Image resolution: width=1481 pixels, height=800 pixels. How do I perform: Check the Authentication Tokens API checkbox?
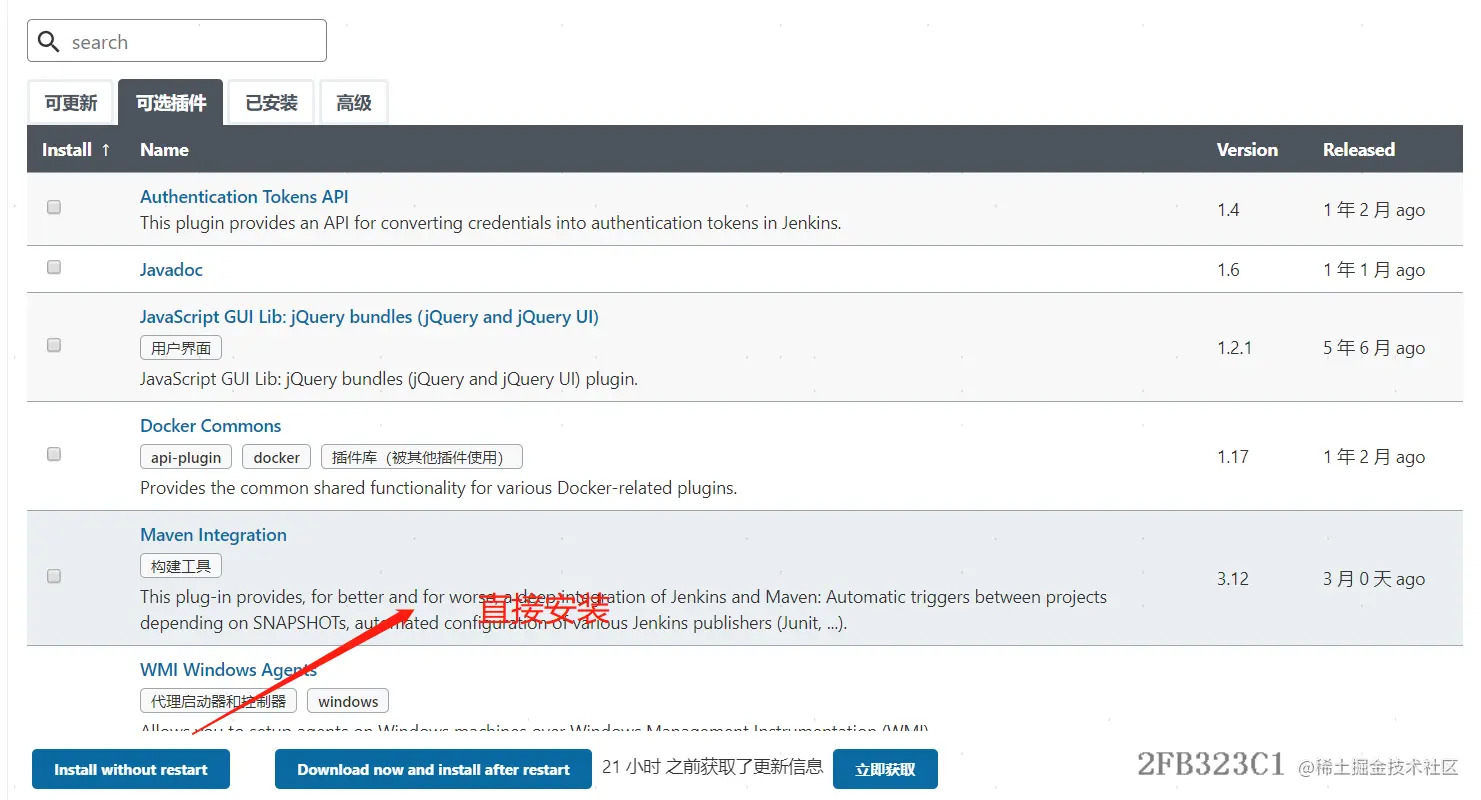point(54,207)
